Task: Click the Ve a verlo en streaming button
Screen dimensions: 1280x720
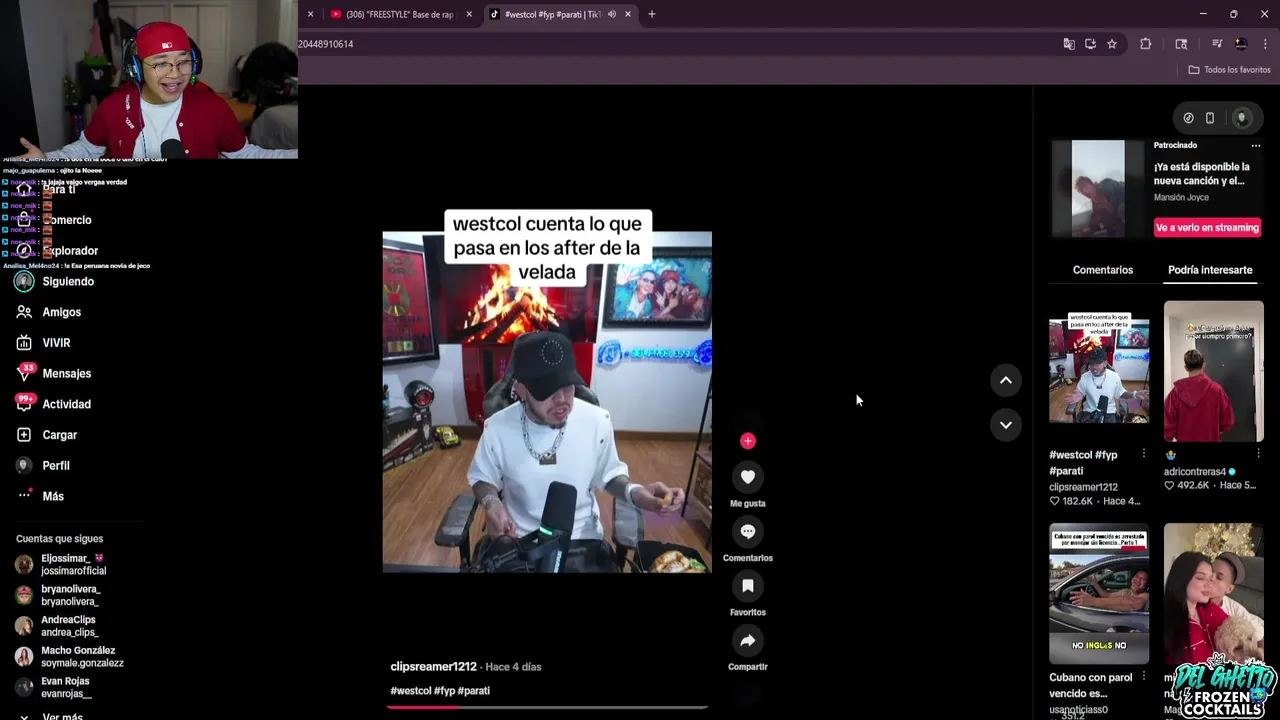Action: click(1207, 228)
